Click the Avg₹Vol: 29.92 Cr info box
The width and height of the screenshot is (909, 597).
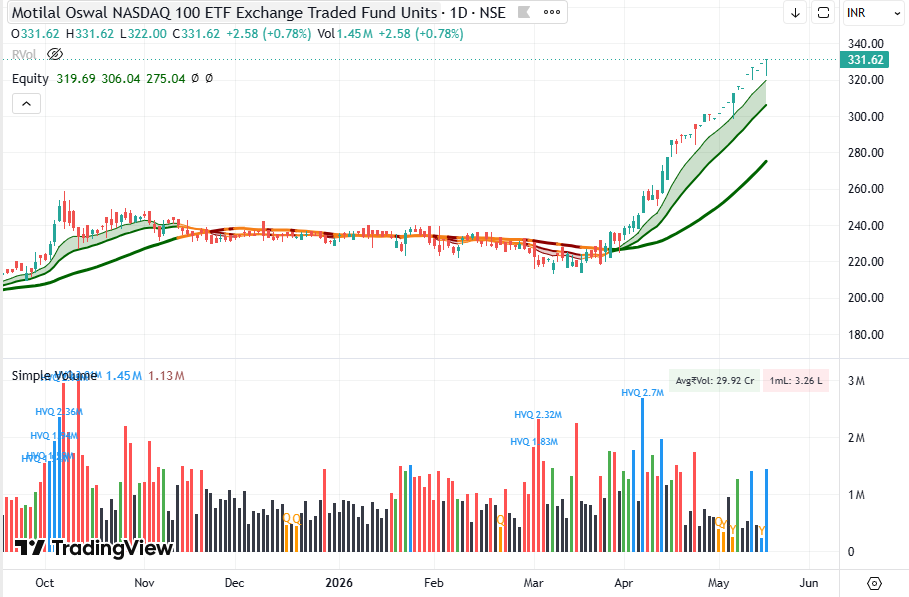point(714,381)
